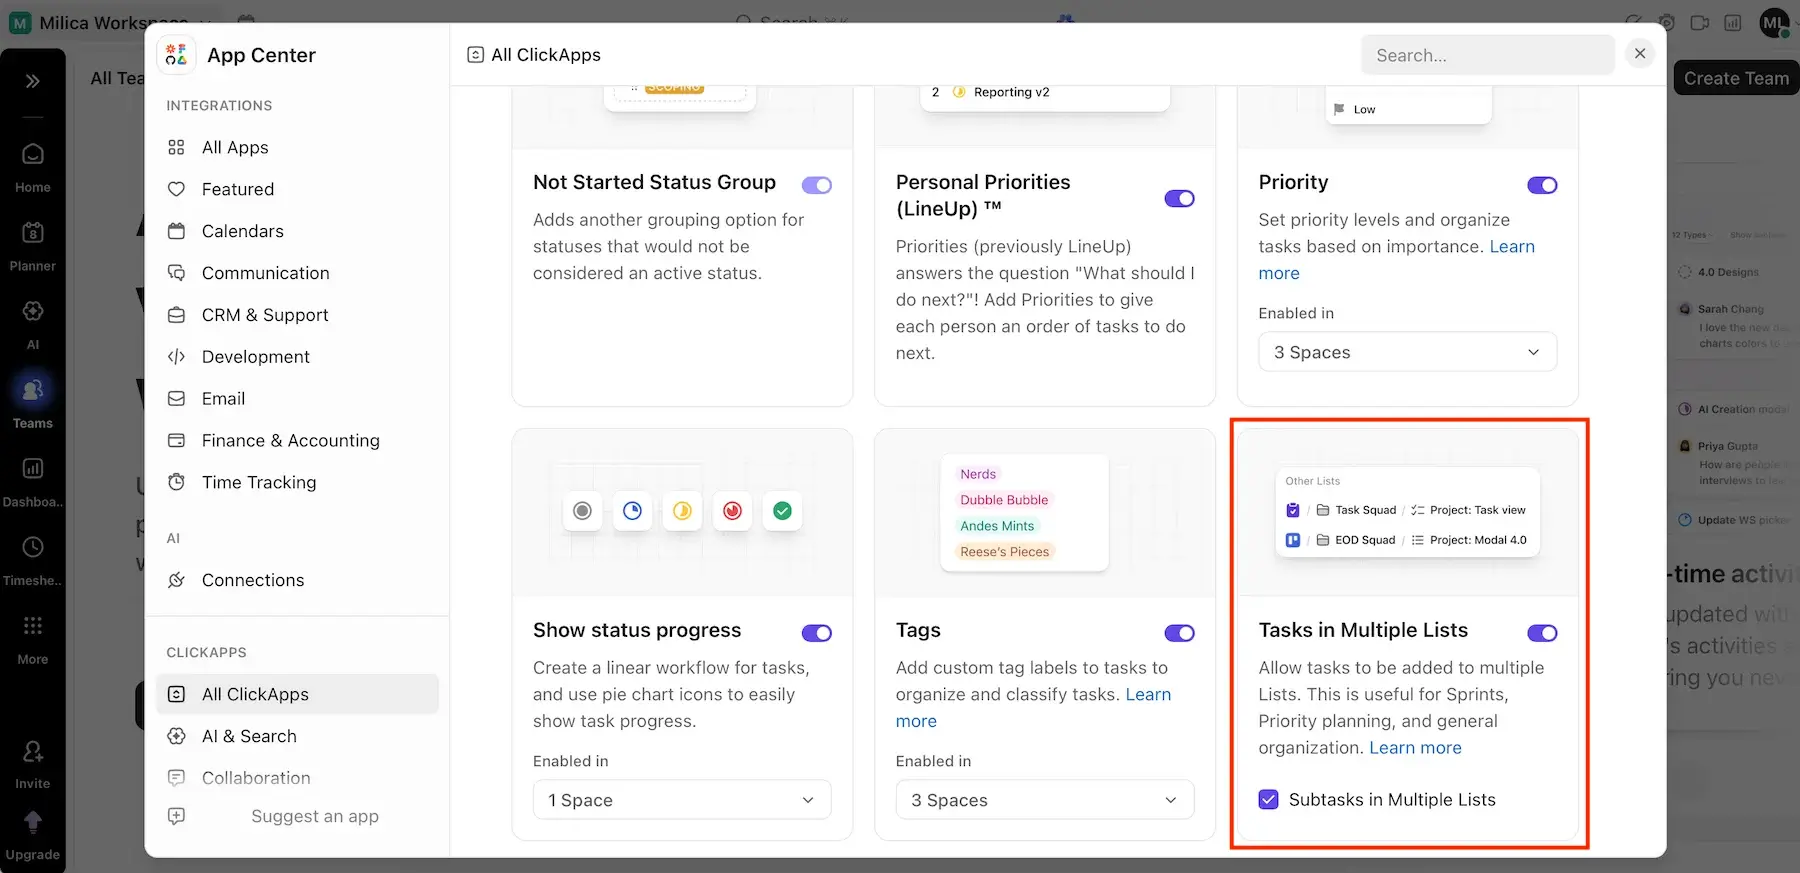Click blue pie status icon in preview
1800x873 pixels.
pos(632,511)
